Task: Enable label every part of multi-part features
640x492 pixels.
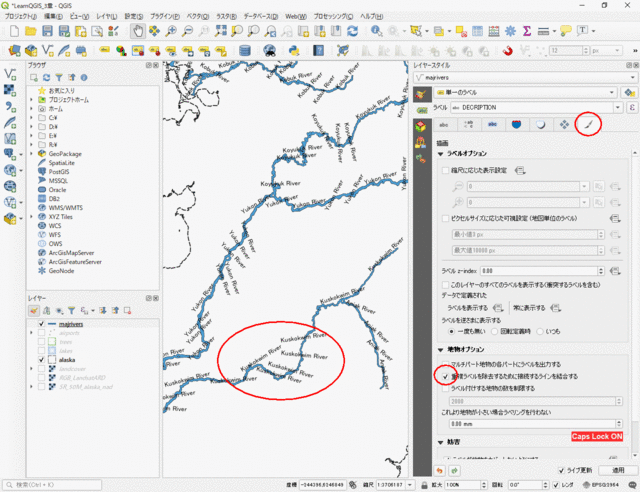Action: click(x=445, y=364)
